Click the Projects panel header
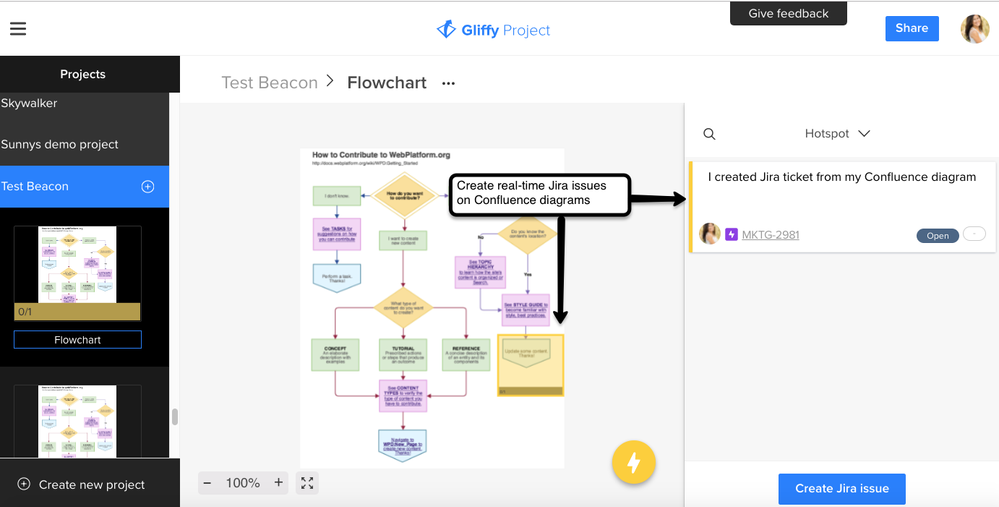999x507 pixels. pos(83,75)
